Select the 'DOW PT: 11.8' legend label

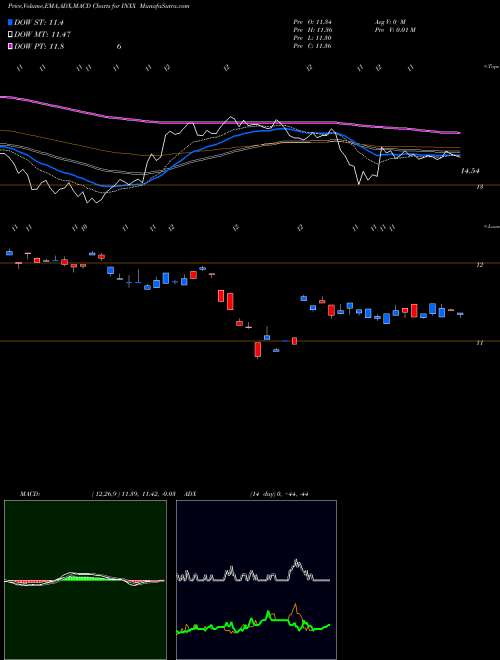click(39, 46)
